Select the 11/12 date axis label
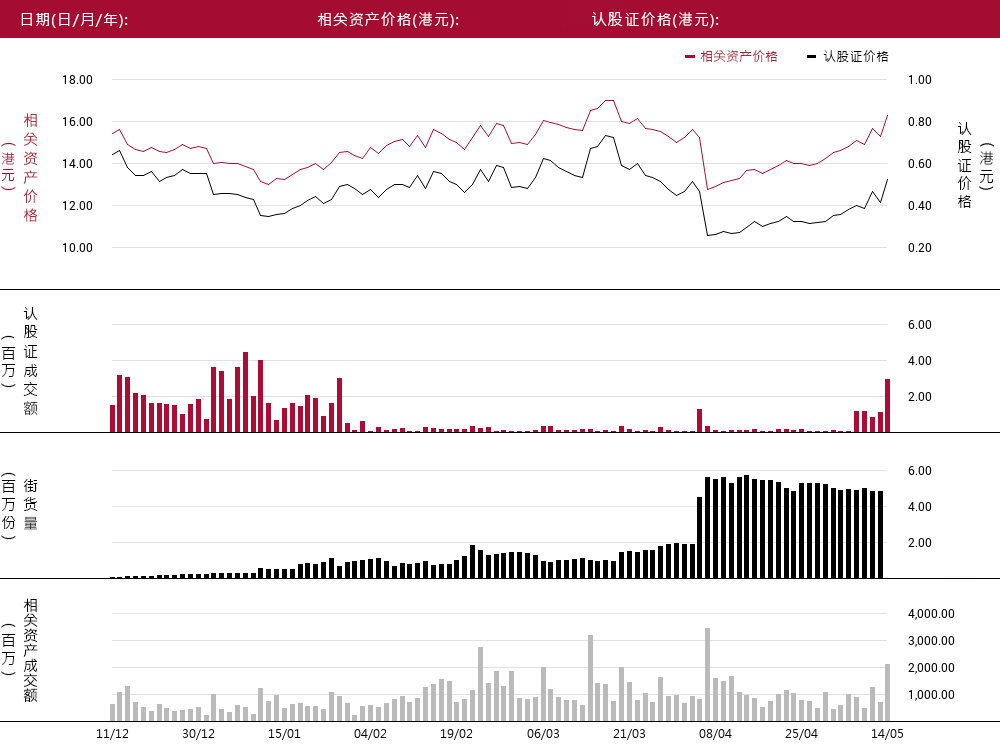Viewport: 1000px width, 751px height. tap(112, 734)
